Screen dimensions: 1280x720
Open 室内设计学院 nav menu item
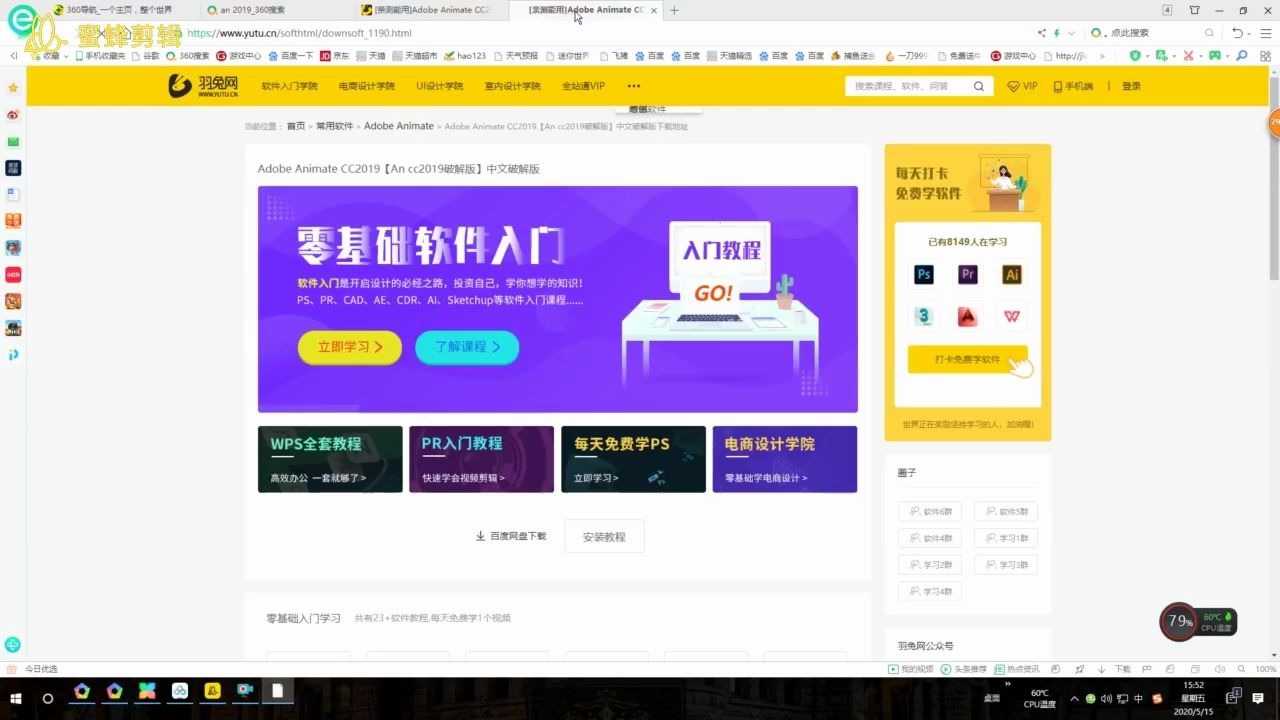point(512,87)
